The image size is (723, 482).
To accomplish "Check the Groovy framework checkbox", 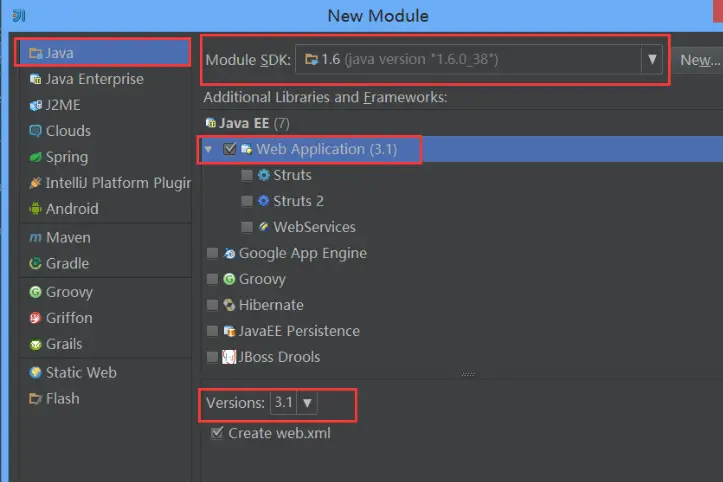I will coord(212,279).
